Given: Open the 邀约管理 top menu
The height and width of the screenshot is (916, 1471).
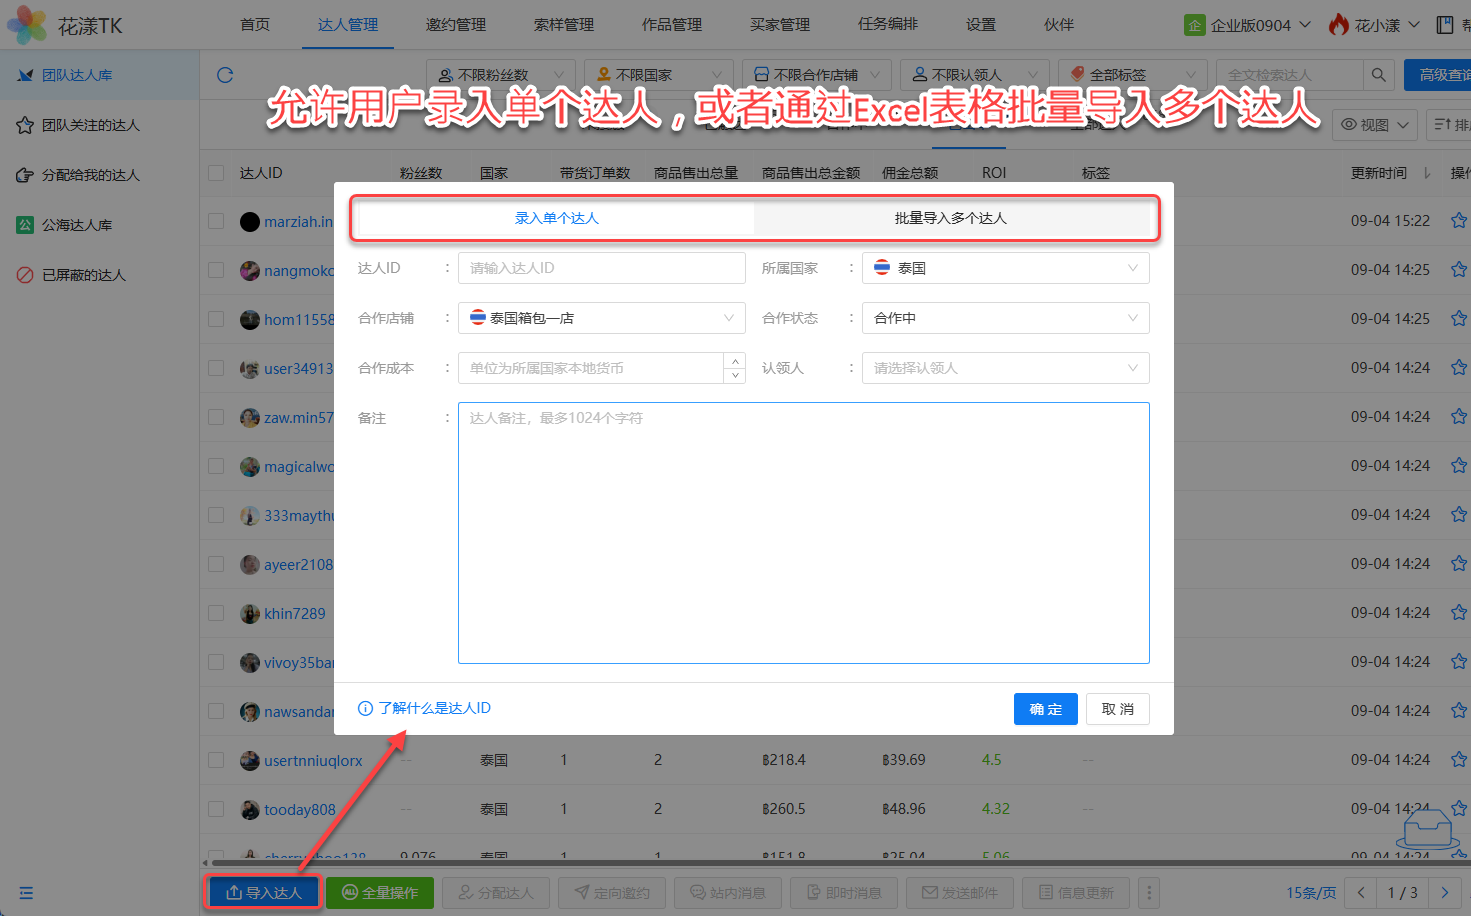Looking at the screenshot, I should tap(455, 25).
